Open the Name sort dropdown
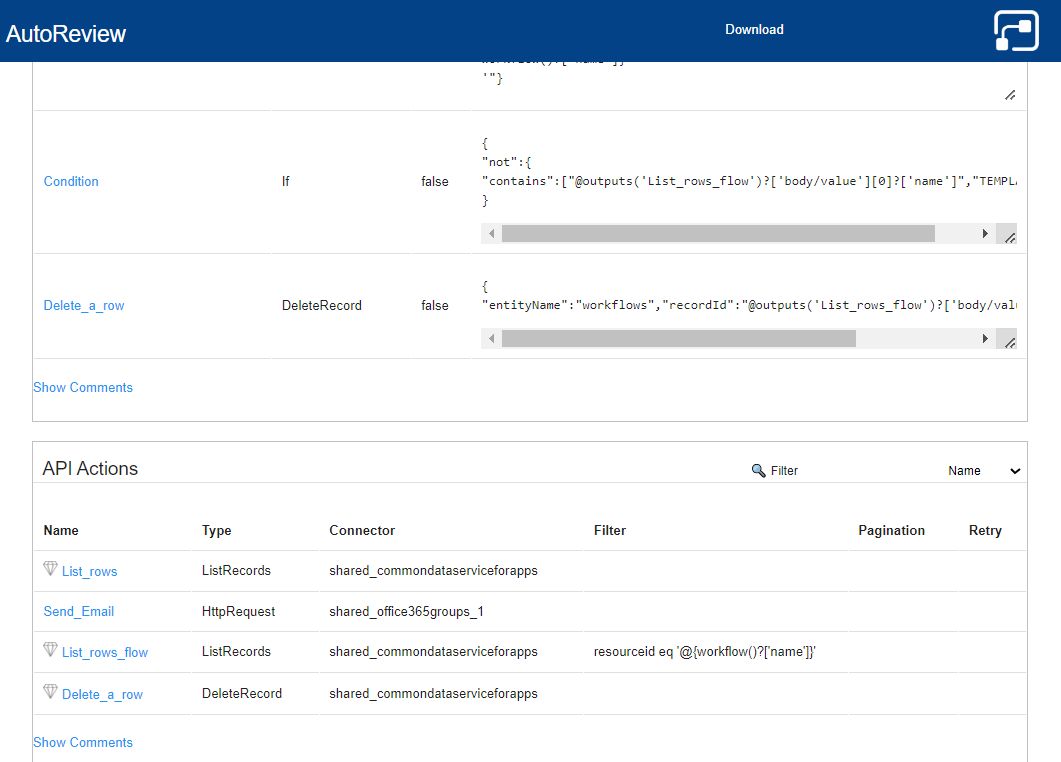Screen dimensions: 1061x762 tap(984, 471)
